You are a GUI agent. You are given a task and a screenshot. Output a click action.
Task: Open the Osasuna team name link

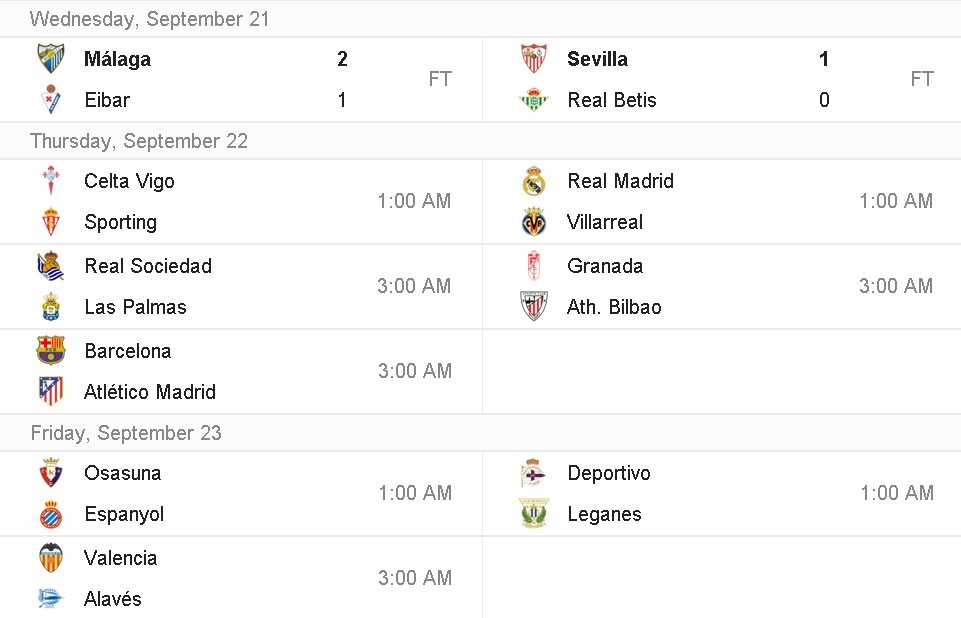click(122, 473)
